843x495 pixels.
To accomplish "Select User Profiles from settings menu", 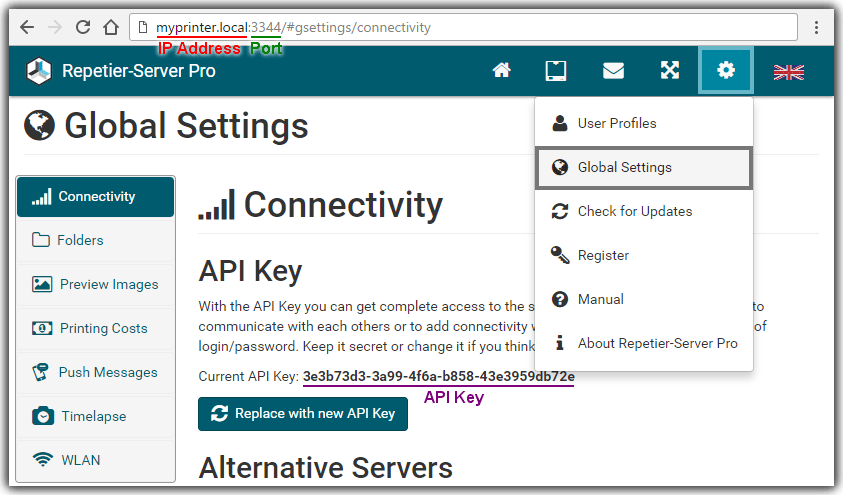I will tap(644, 123).
